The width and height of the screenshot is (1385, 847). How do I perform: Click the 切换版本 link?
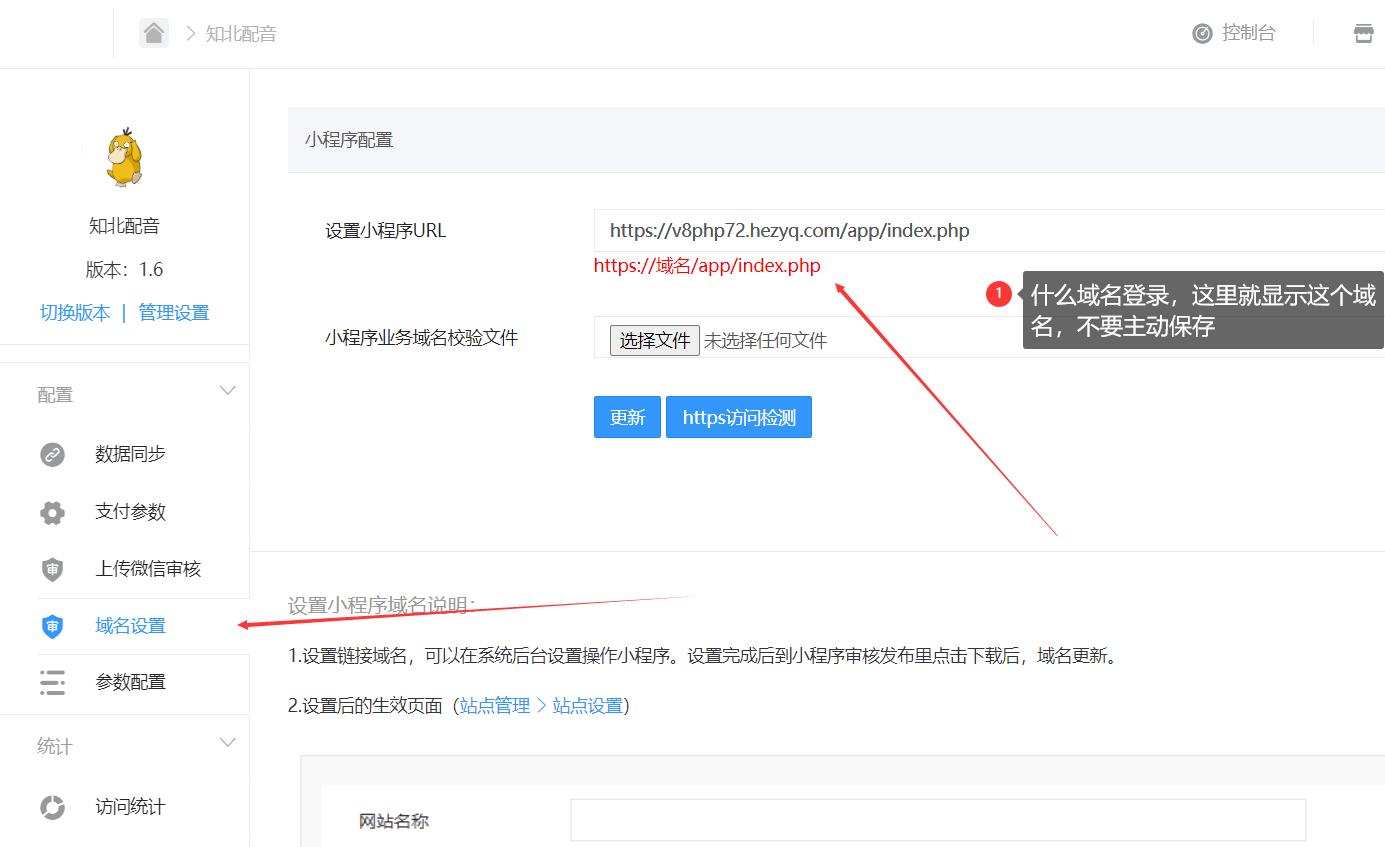(75, 313)
